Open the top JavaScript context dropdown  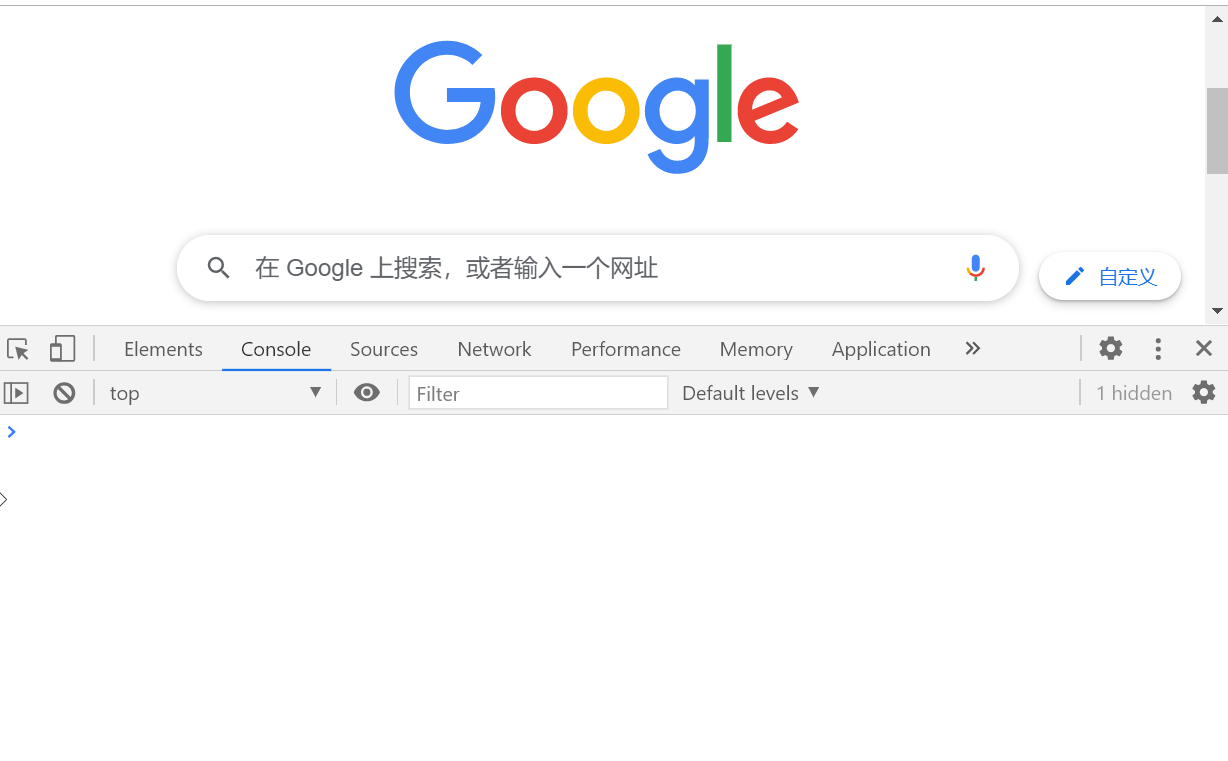pos(216,393)
